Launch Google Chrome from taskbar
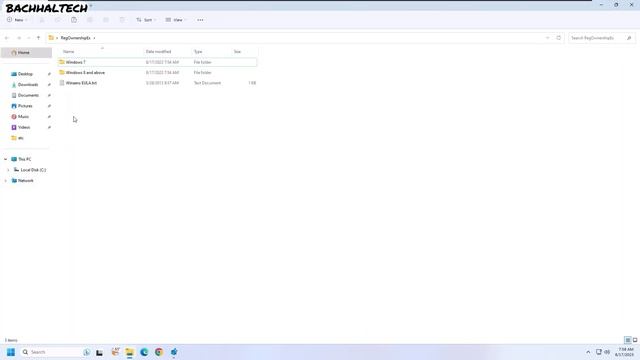Screen dimensions: 640x360 (159, 352)
